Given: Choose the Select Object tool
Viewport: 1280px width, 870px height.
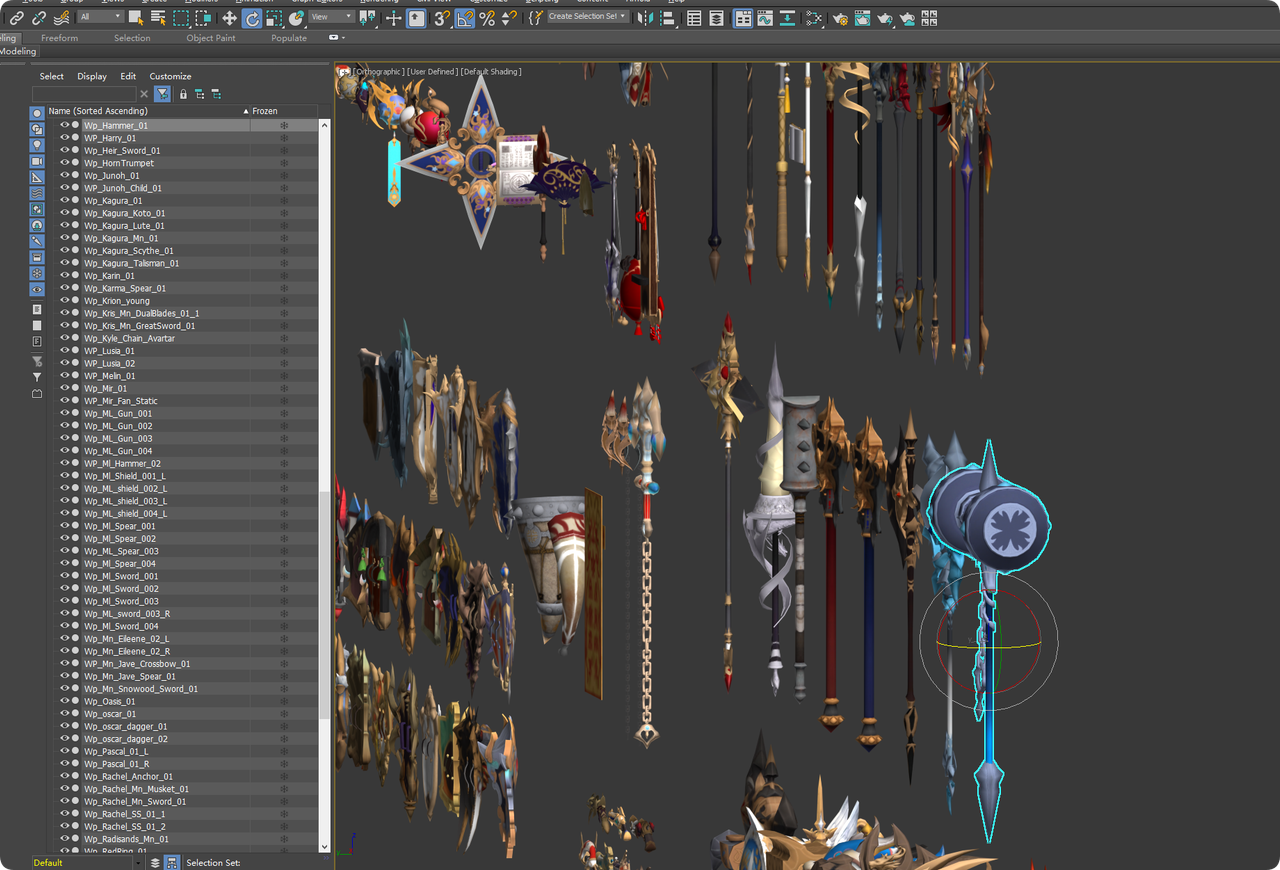Looking at the screenshot, I should [x=136, y=18].
